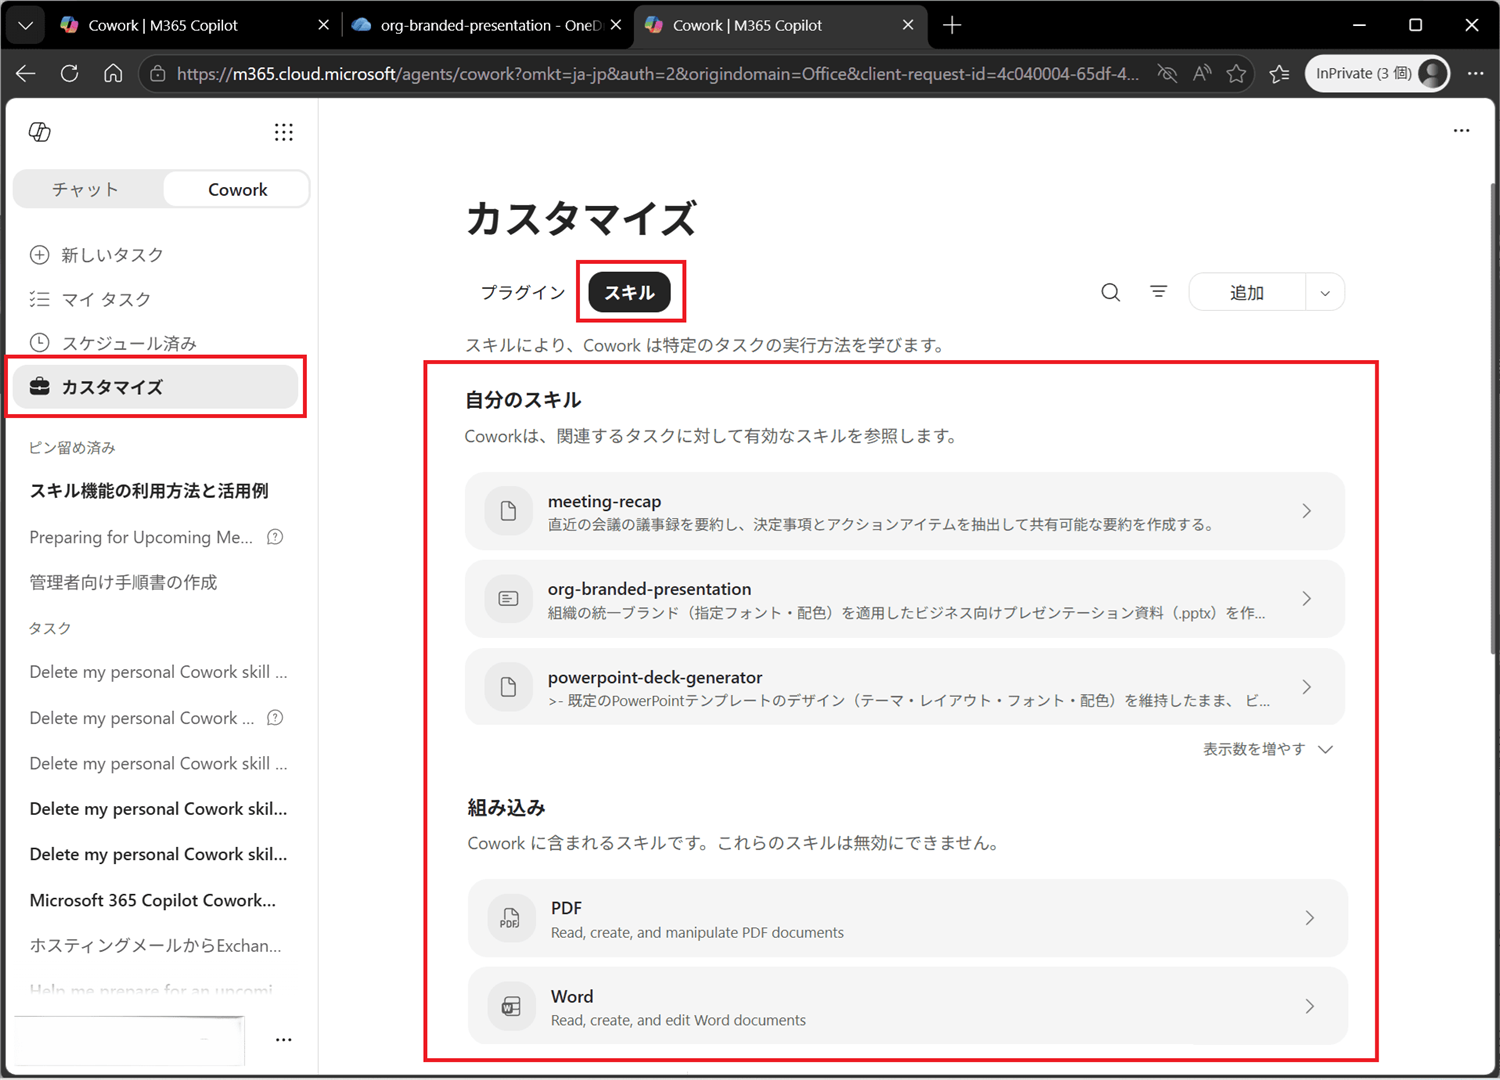Close the OneDrive browser tab
The width and height of the screenshot is (1500, 1080).
[x=616, y=25]
